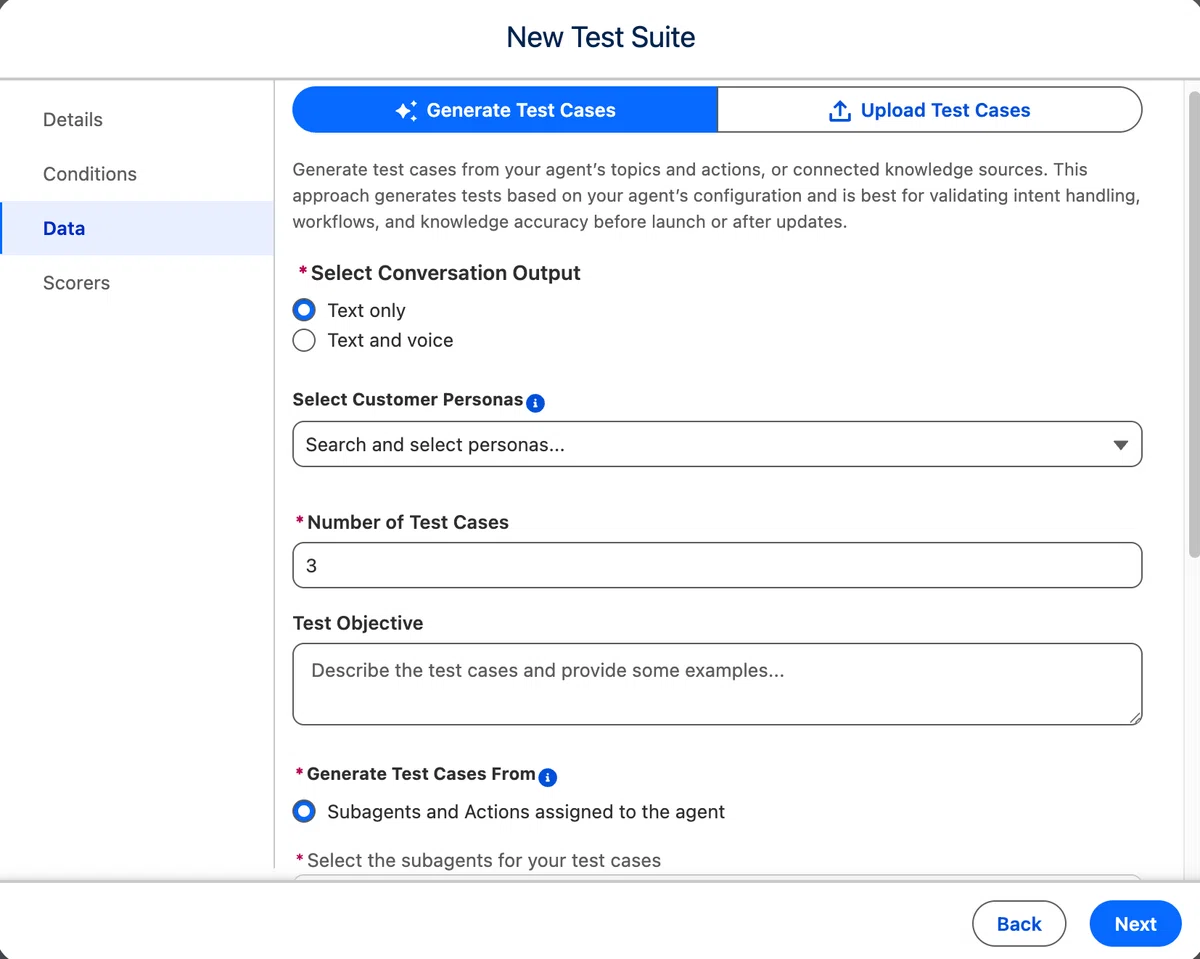Image resolution: width=1200 pixels, height=959 pixels.
Task: Click into the Test Objective text area
Action: [717, 684]
